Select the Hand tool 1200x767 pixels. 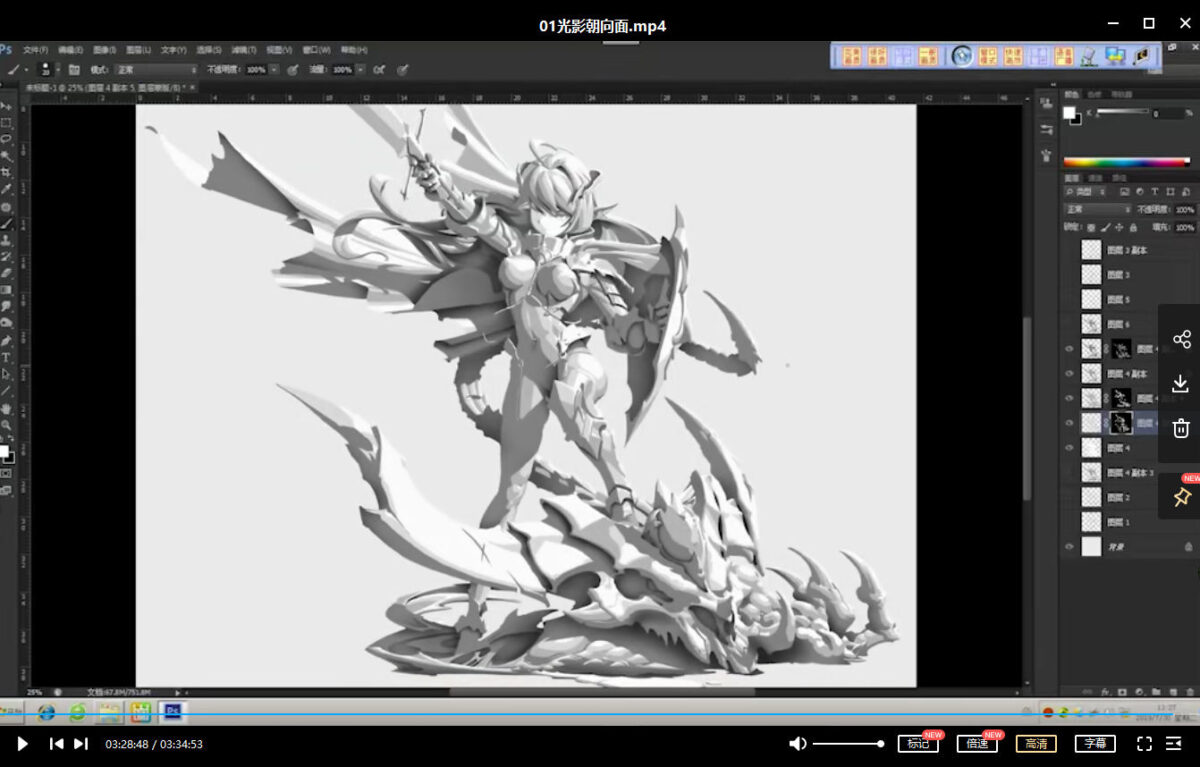6,408
